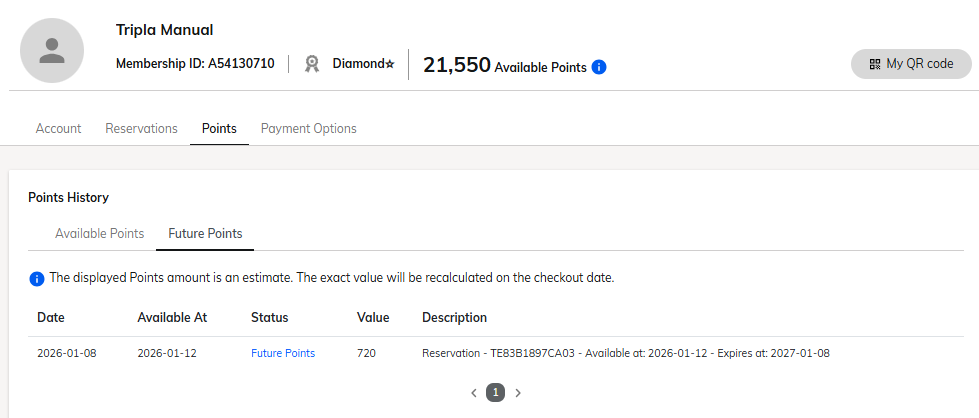Viewport: 979px width, 418px height.
Task: Show the Available Points sub-tab
Action: [x=100, y=233]
